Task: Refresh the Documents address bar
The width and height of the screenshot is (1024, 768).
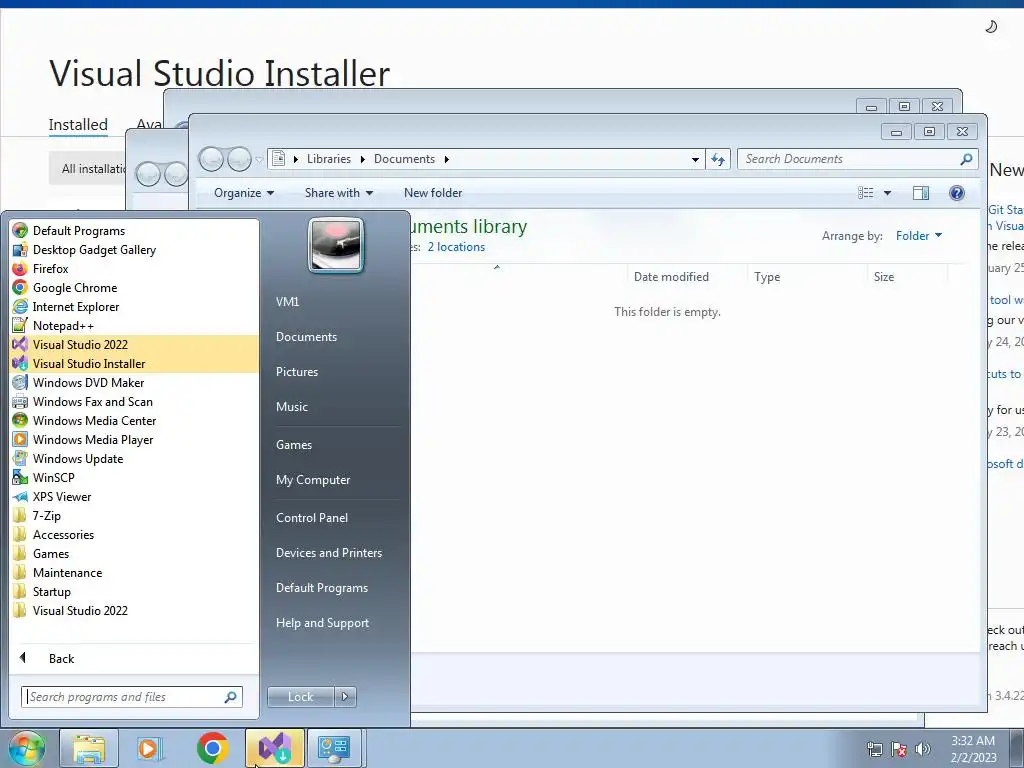Action: tap(718, 159)
